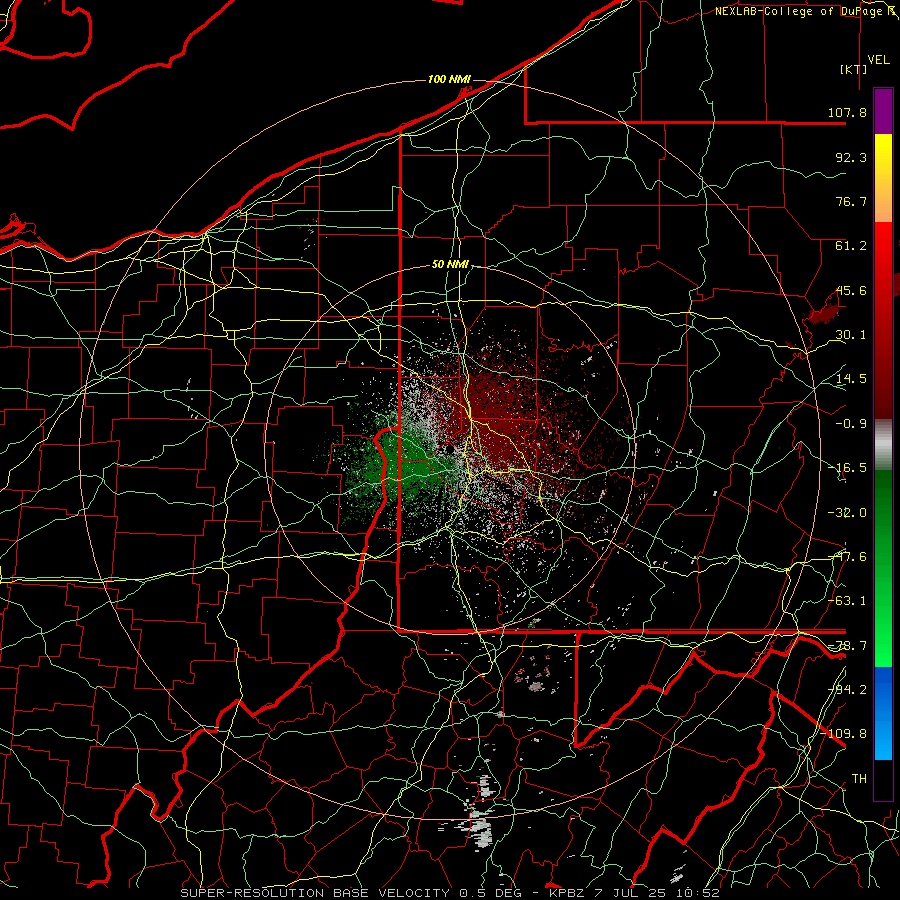Image resolution: width=900 pixels, height=900 pixels.
Task: Click the -0.9 velocity scale value
Action: 851,424
